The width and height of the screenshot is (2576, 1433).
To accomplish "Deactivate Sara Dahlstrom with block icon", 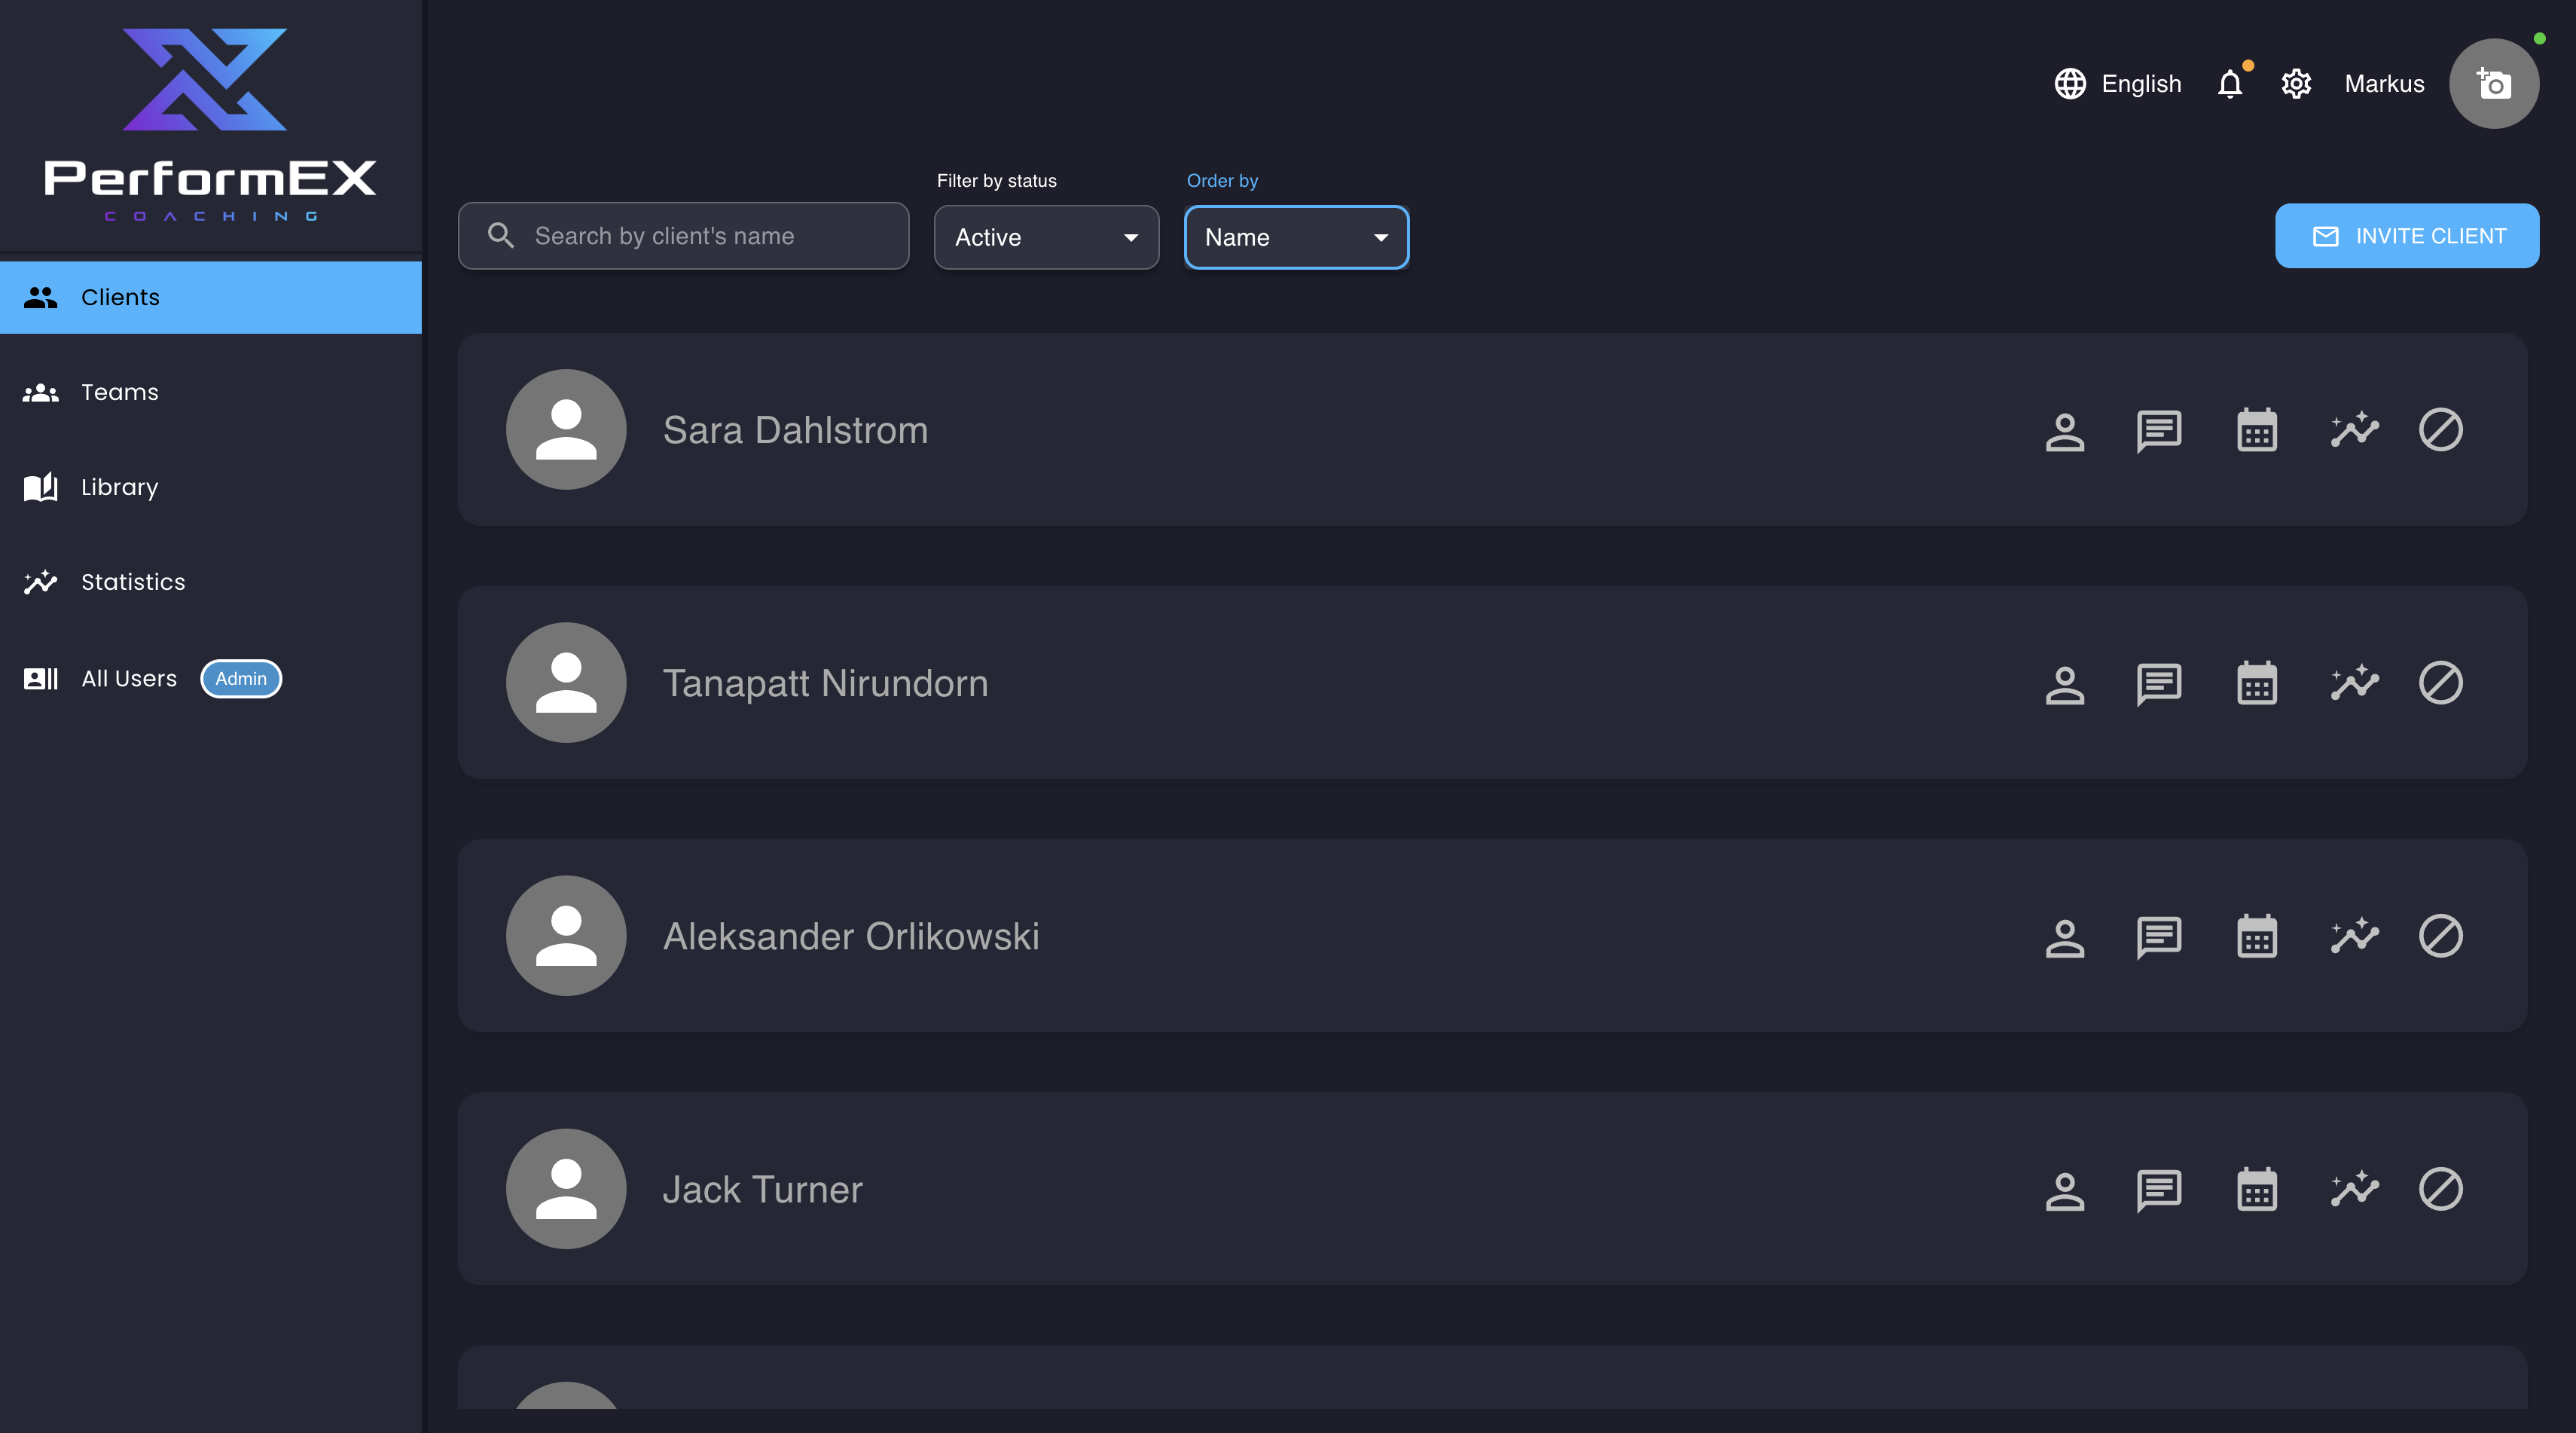I will coord(2440,430).
